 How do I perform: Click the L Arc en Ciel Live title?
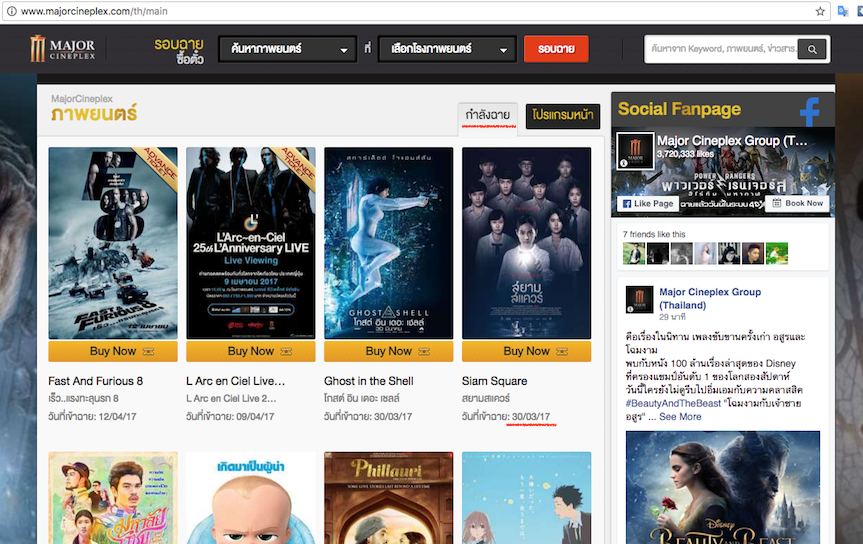pyautogui.click(x=236, y=381)
